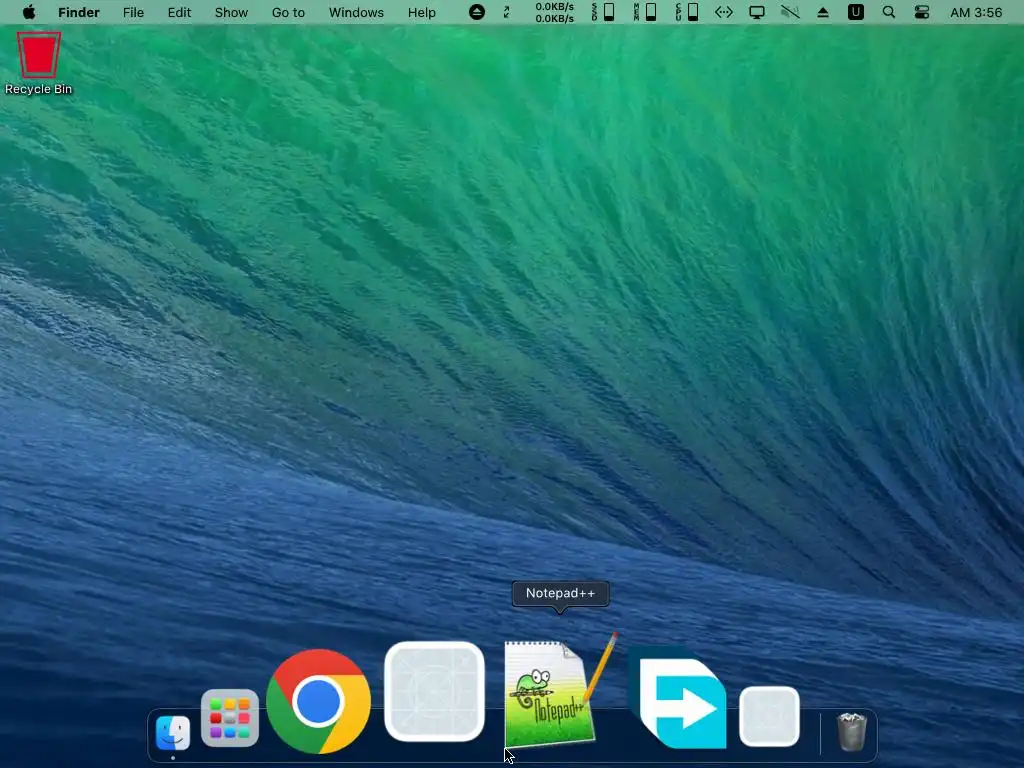This screenshot has width=1024, height=768.
Task: Click the solid eject triangle menu bar icon
Action: click(823, 12)
